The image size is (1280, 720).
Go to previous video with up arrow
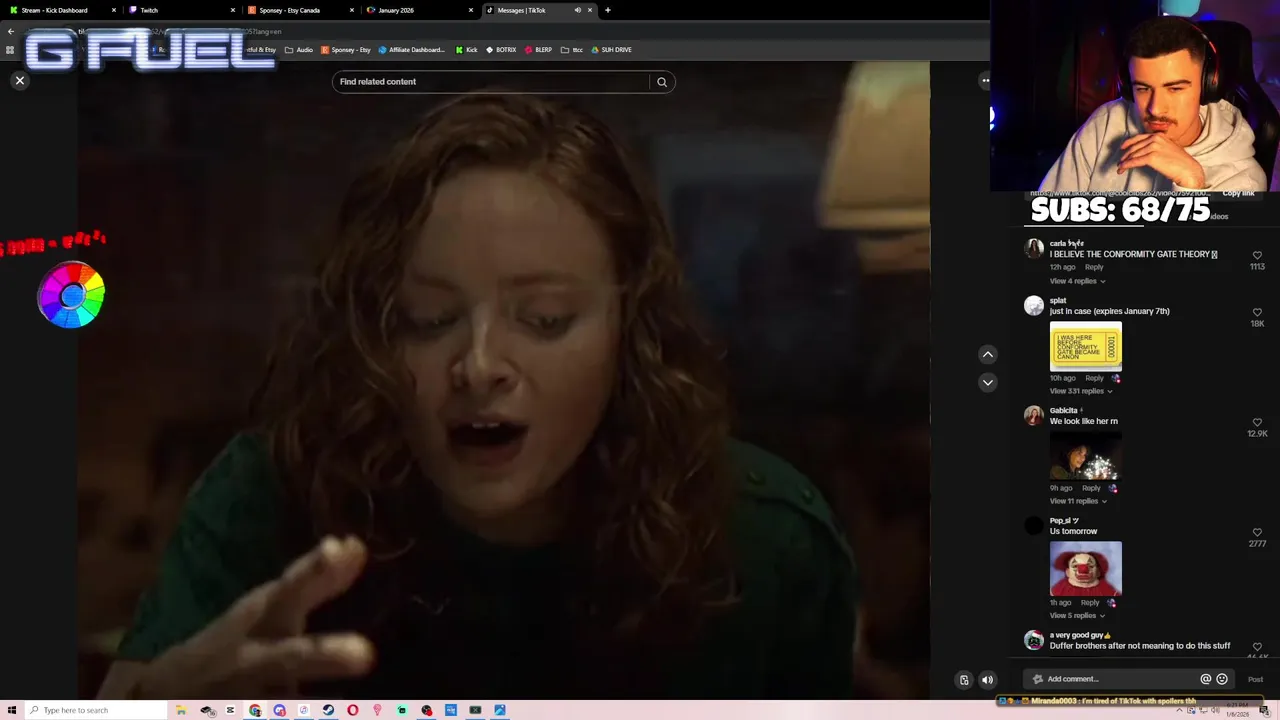click(x=987, y=354)
